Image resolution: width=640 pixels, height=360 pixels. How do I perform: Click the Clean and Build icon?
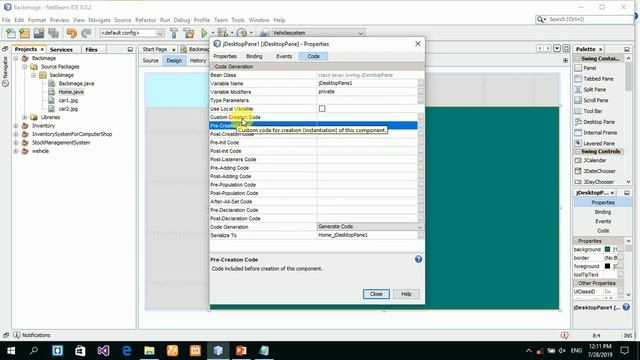pos(189,33)
